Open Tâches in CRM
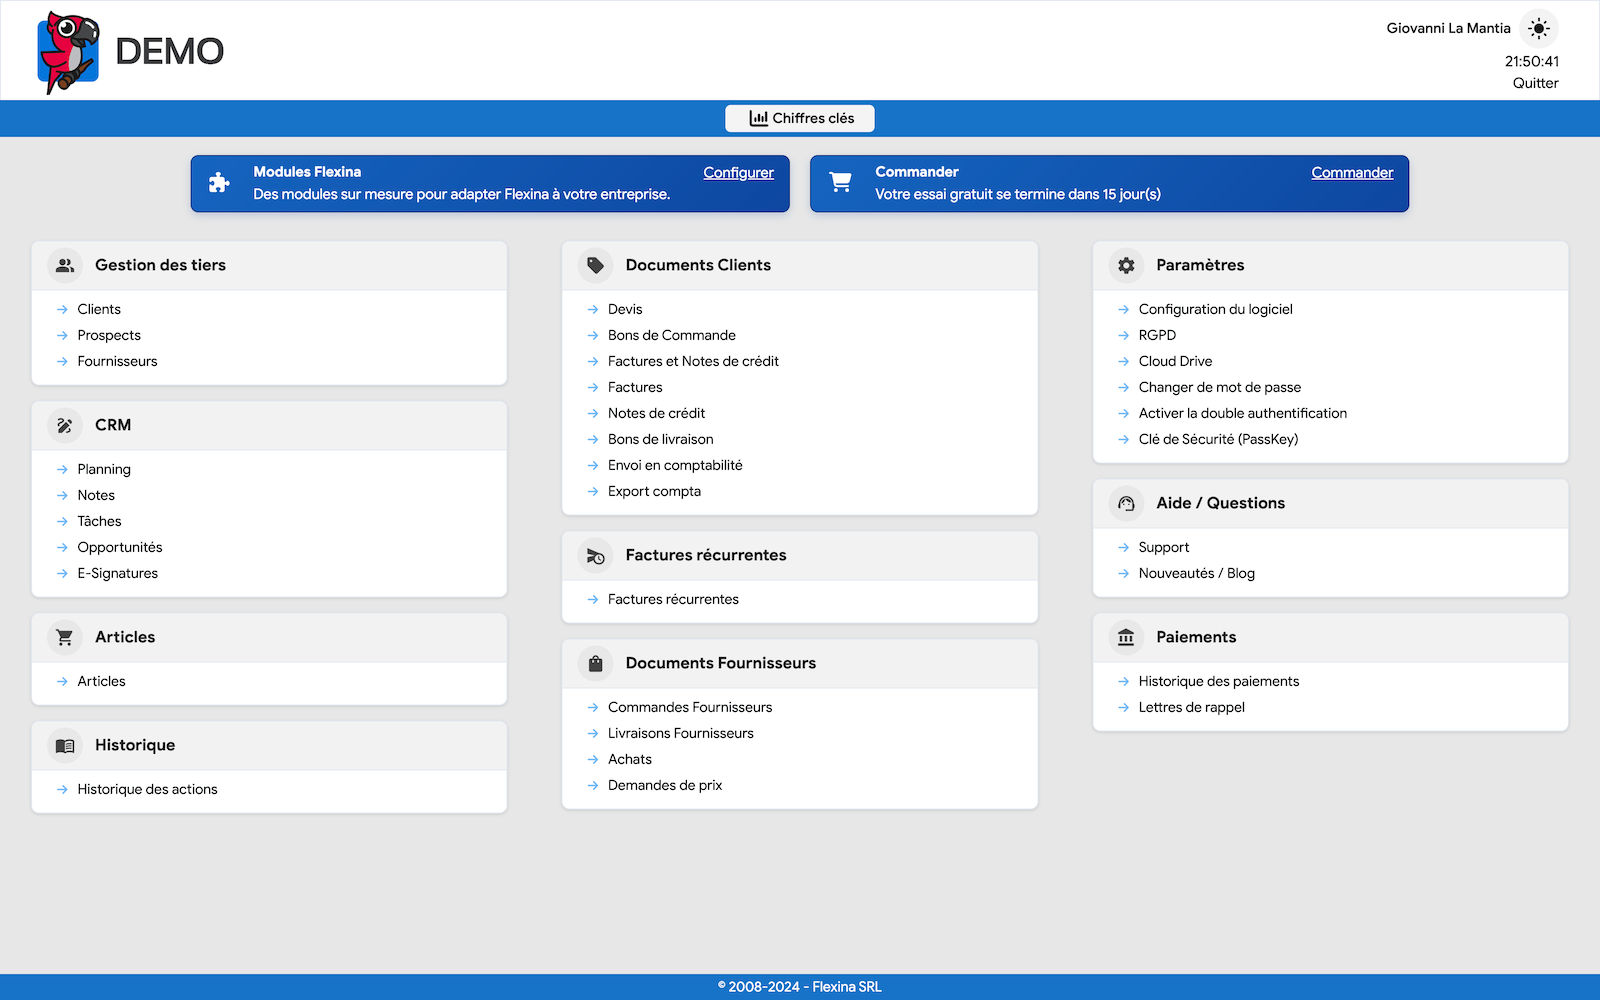This screenshot has width=1600, height=1000. [99, 521]
